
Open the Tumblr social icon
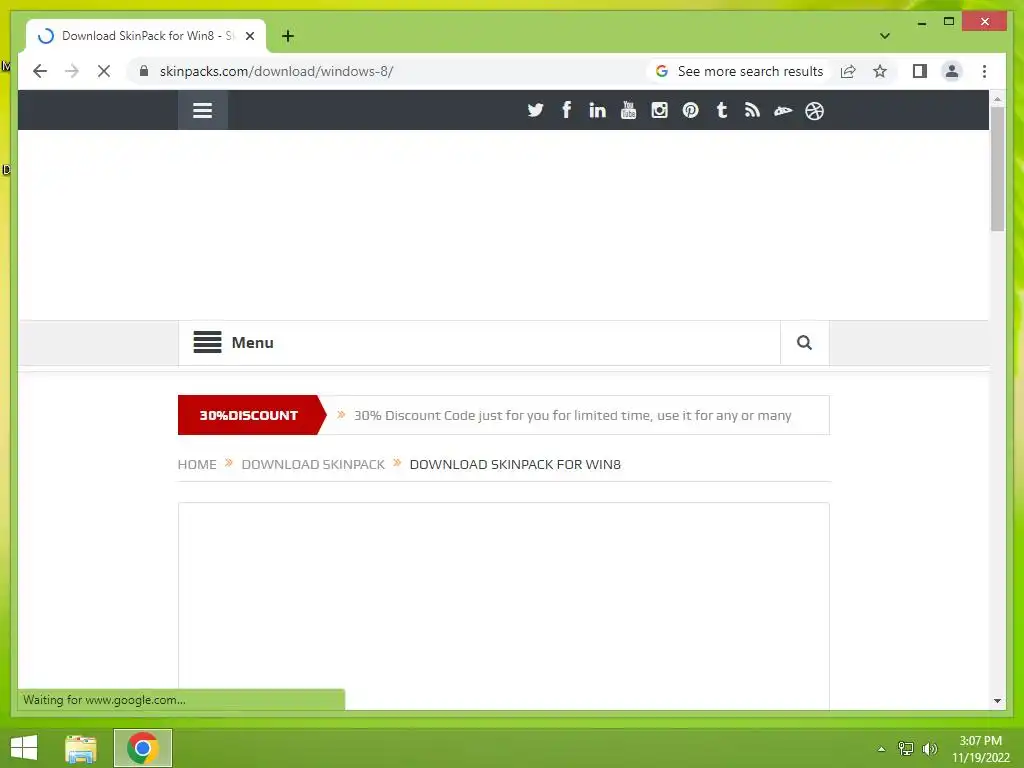722,110
